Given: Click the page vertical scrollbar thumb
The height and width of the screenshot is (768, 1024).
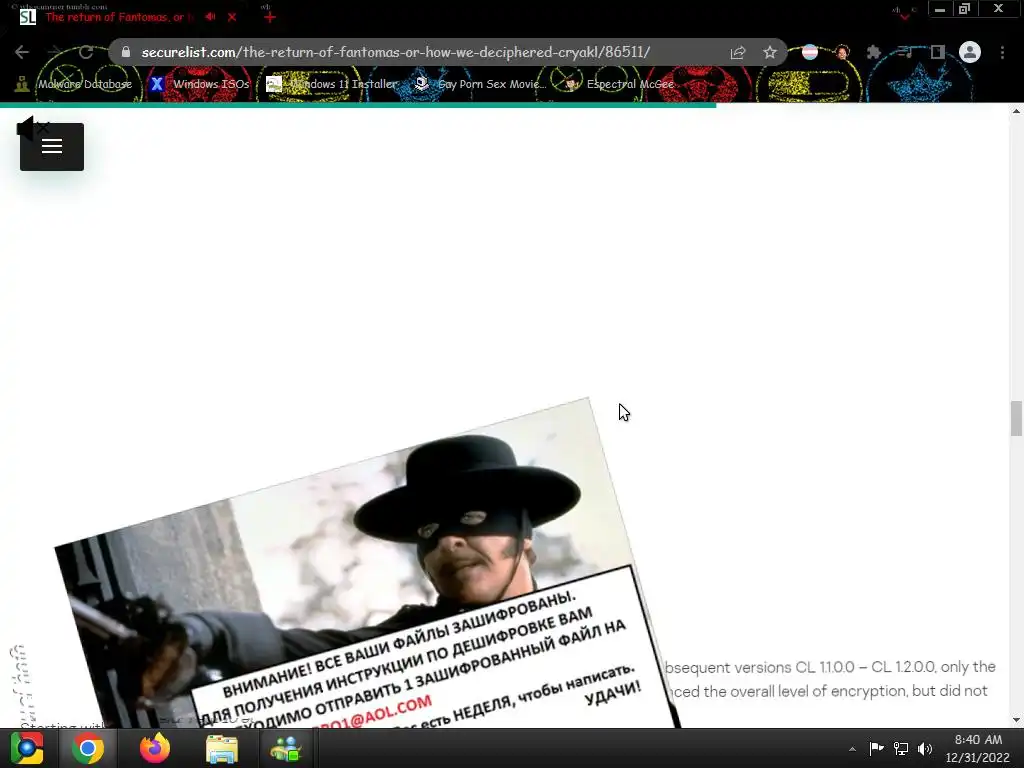Looking at the screenshot, I should pos(1016,419).
